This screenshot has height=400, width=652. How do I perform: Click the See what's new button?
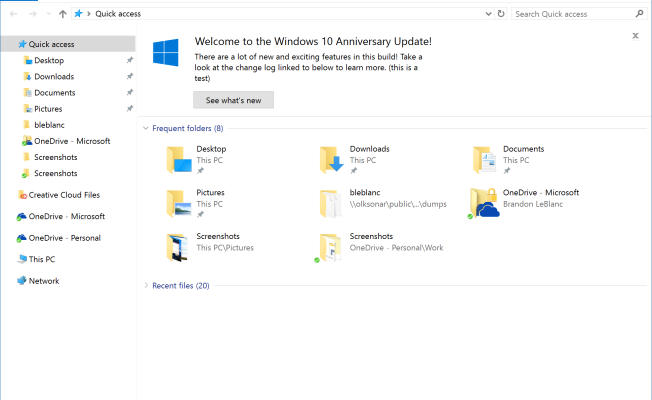click(x=233, y=100)
